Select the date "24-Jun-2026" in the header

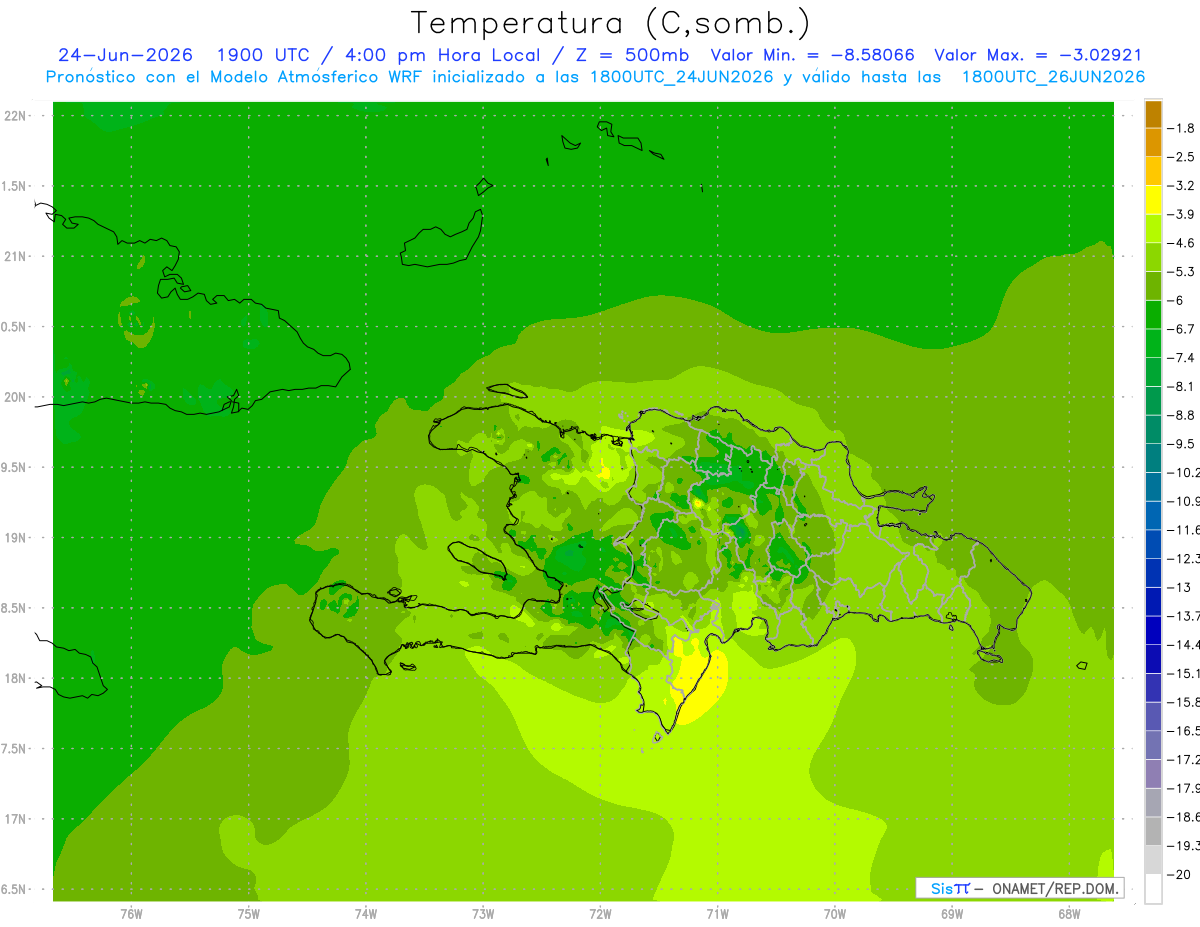126,55
